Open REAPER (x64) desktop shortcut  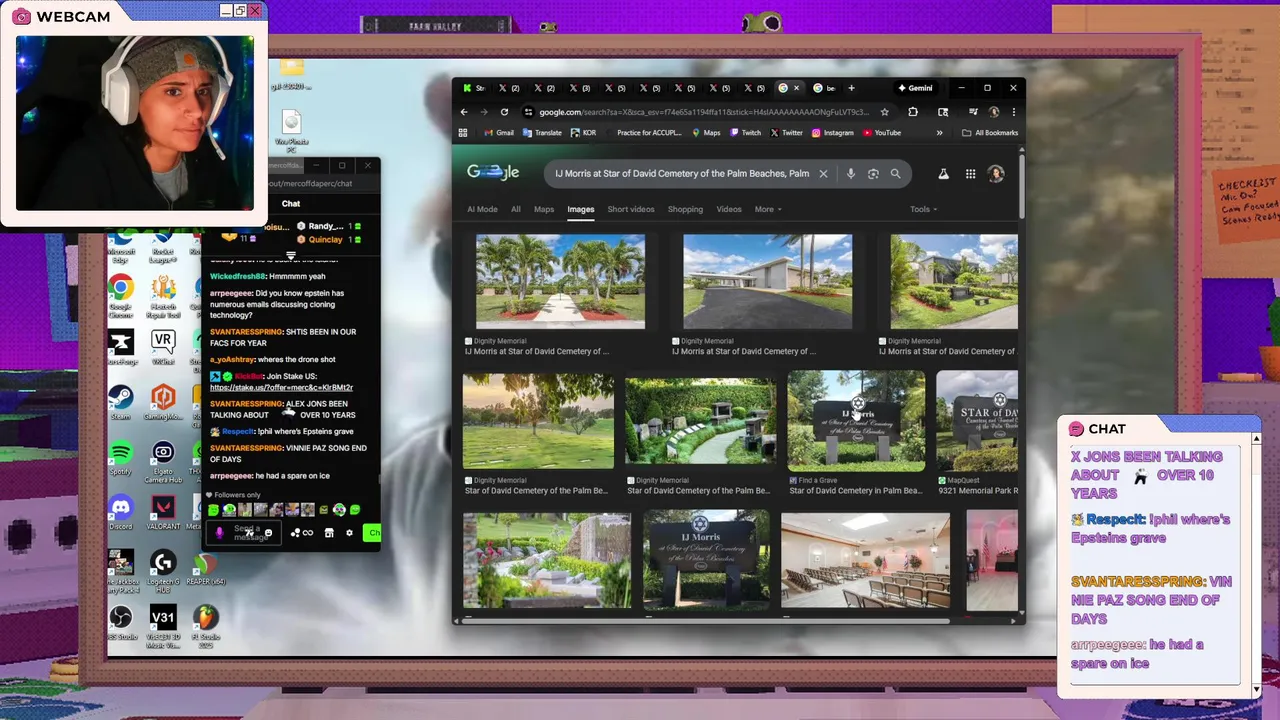pos(206,568)
